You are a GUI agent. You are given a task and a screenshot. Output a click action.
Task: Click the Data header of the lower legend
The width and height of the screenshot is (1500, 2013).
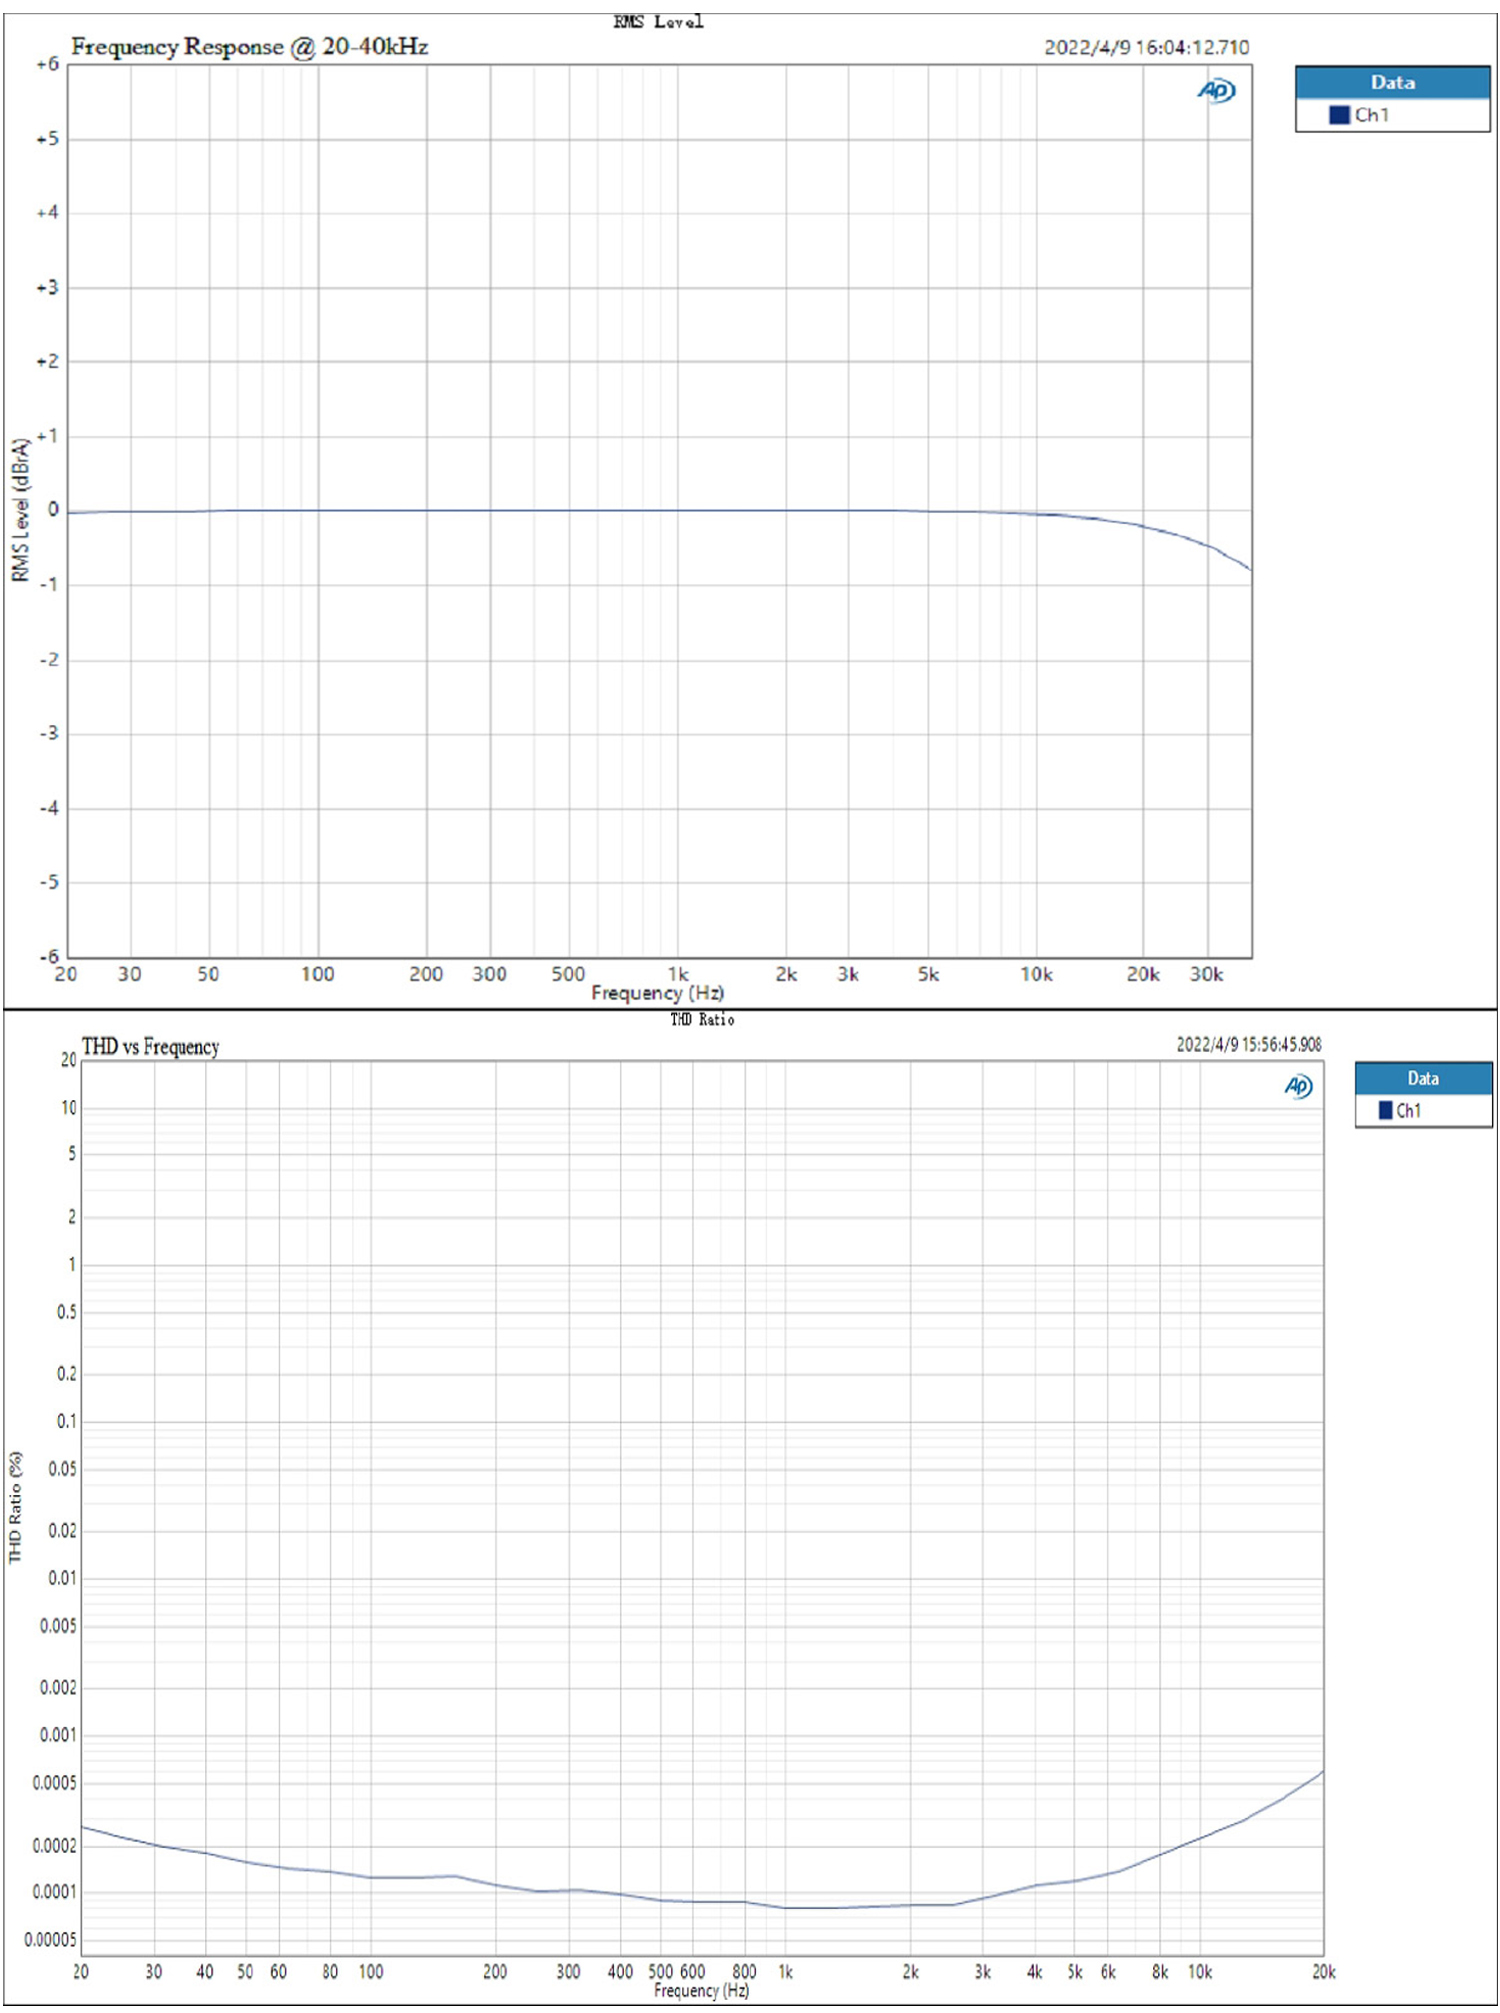click(x=1423, y=1078)
